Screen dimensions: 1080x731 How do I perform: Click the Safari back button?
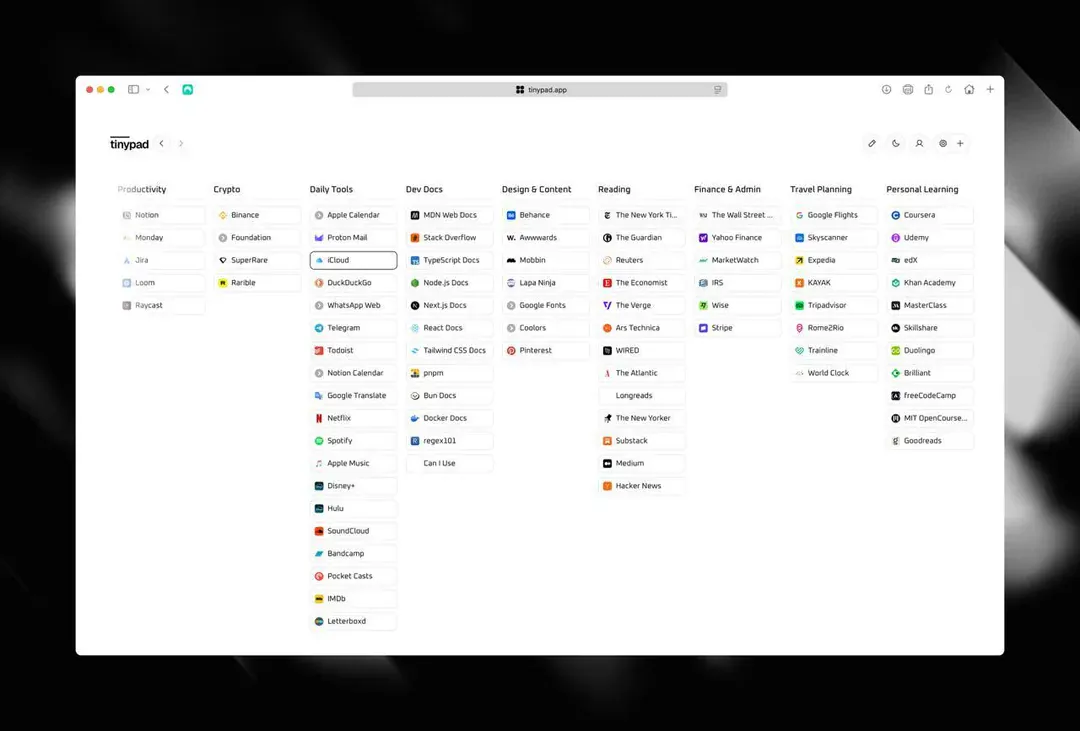[166, 90]
